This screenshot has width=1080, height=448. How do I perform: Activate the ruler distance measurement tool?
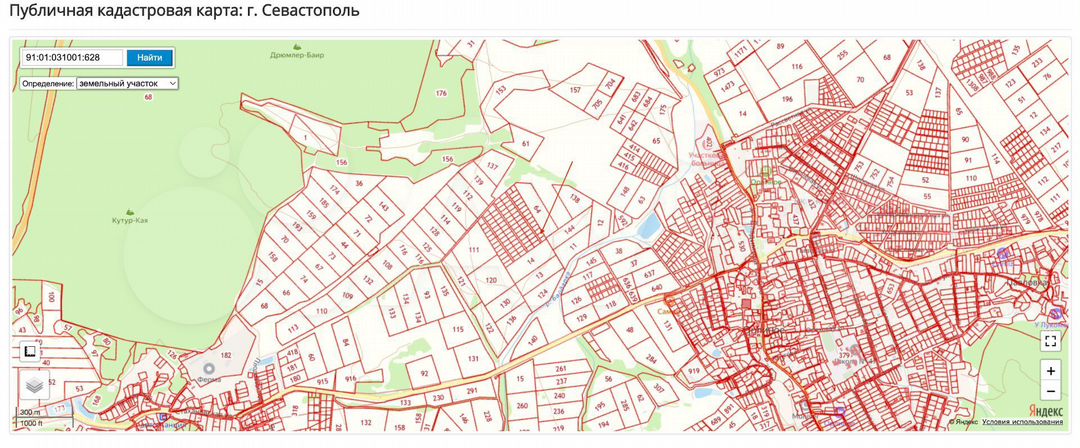(30, 351)
